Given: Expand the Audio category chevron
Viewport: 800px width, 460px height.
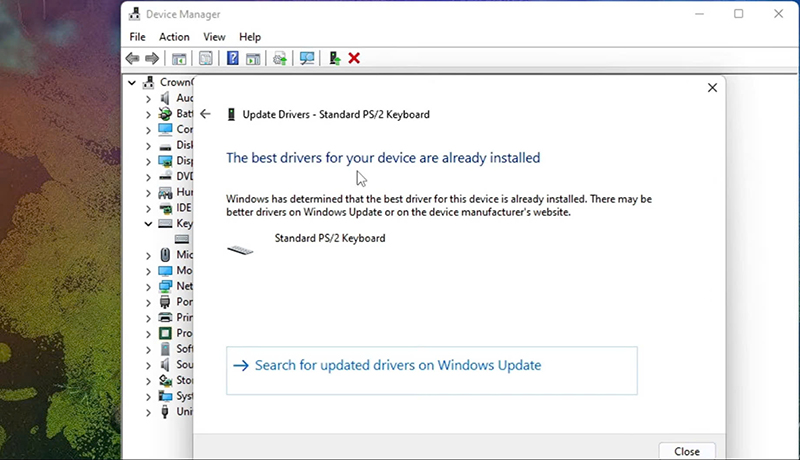Looking at the screenshot, I should [x=148, y=98].
